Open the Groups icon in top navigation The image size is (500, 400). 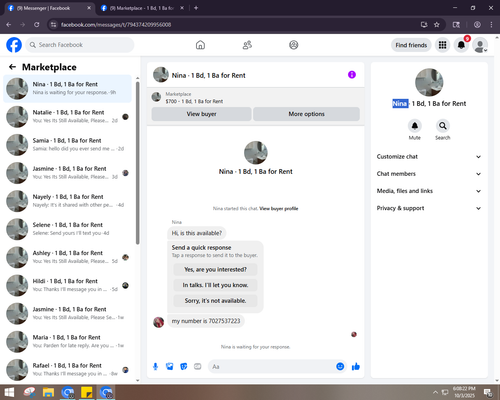(x=294, y=45)
